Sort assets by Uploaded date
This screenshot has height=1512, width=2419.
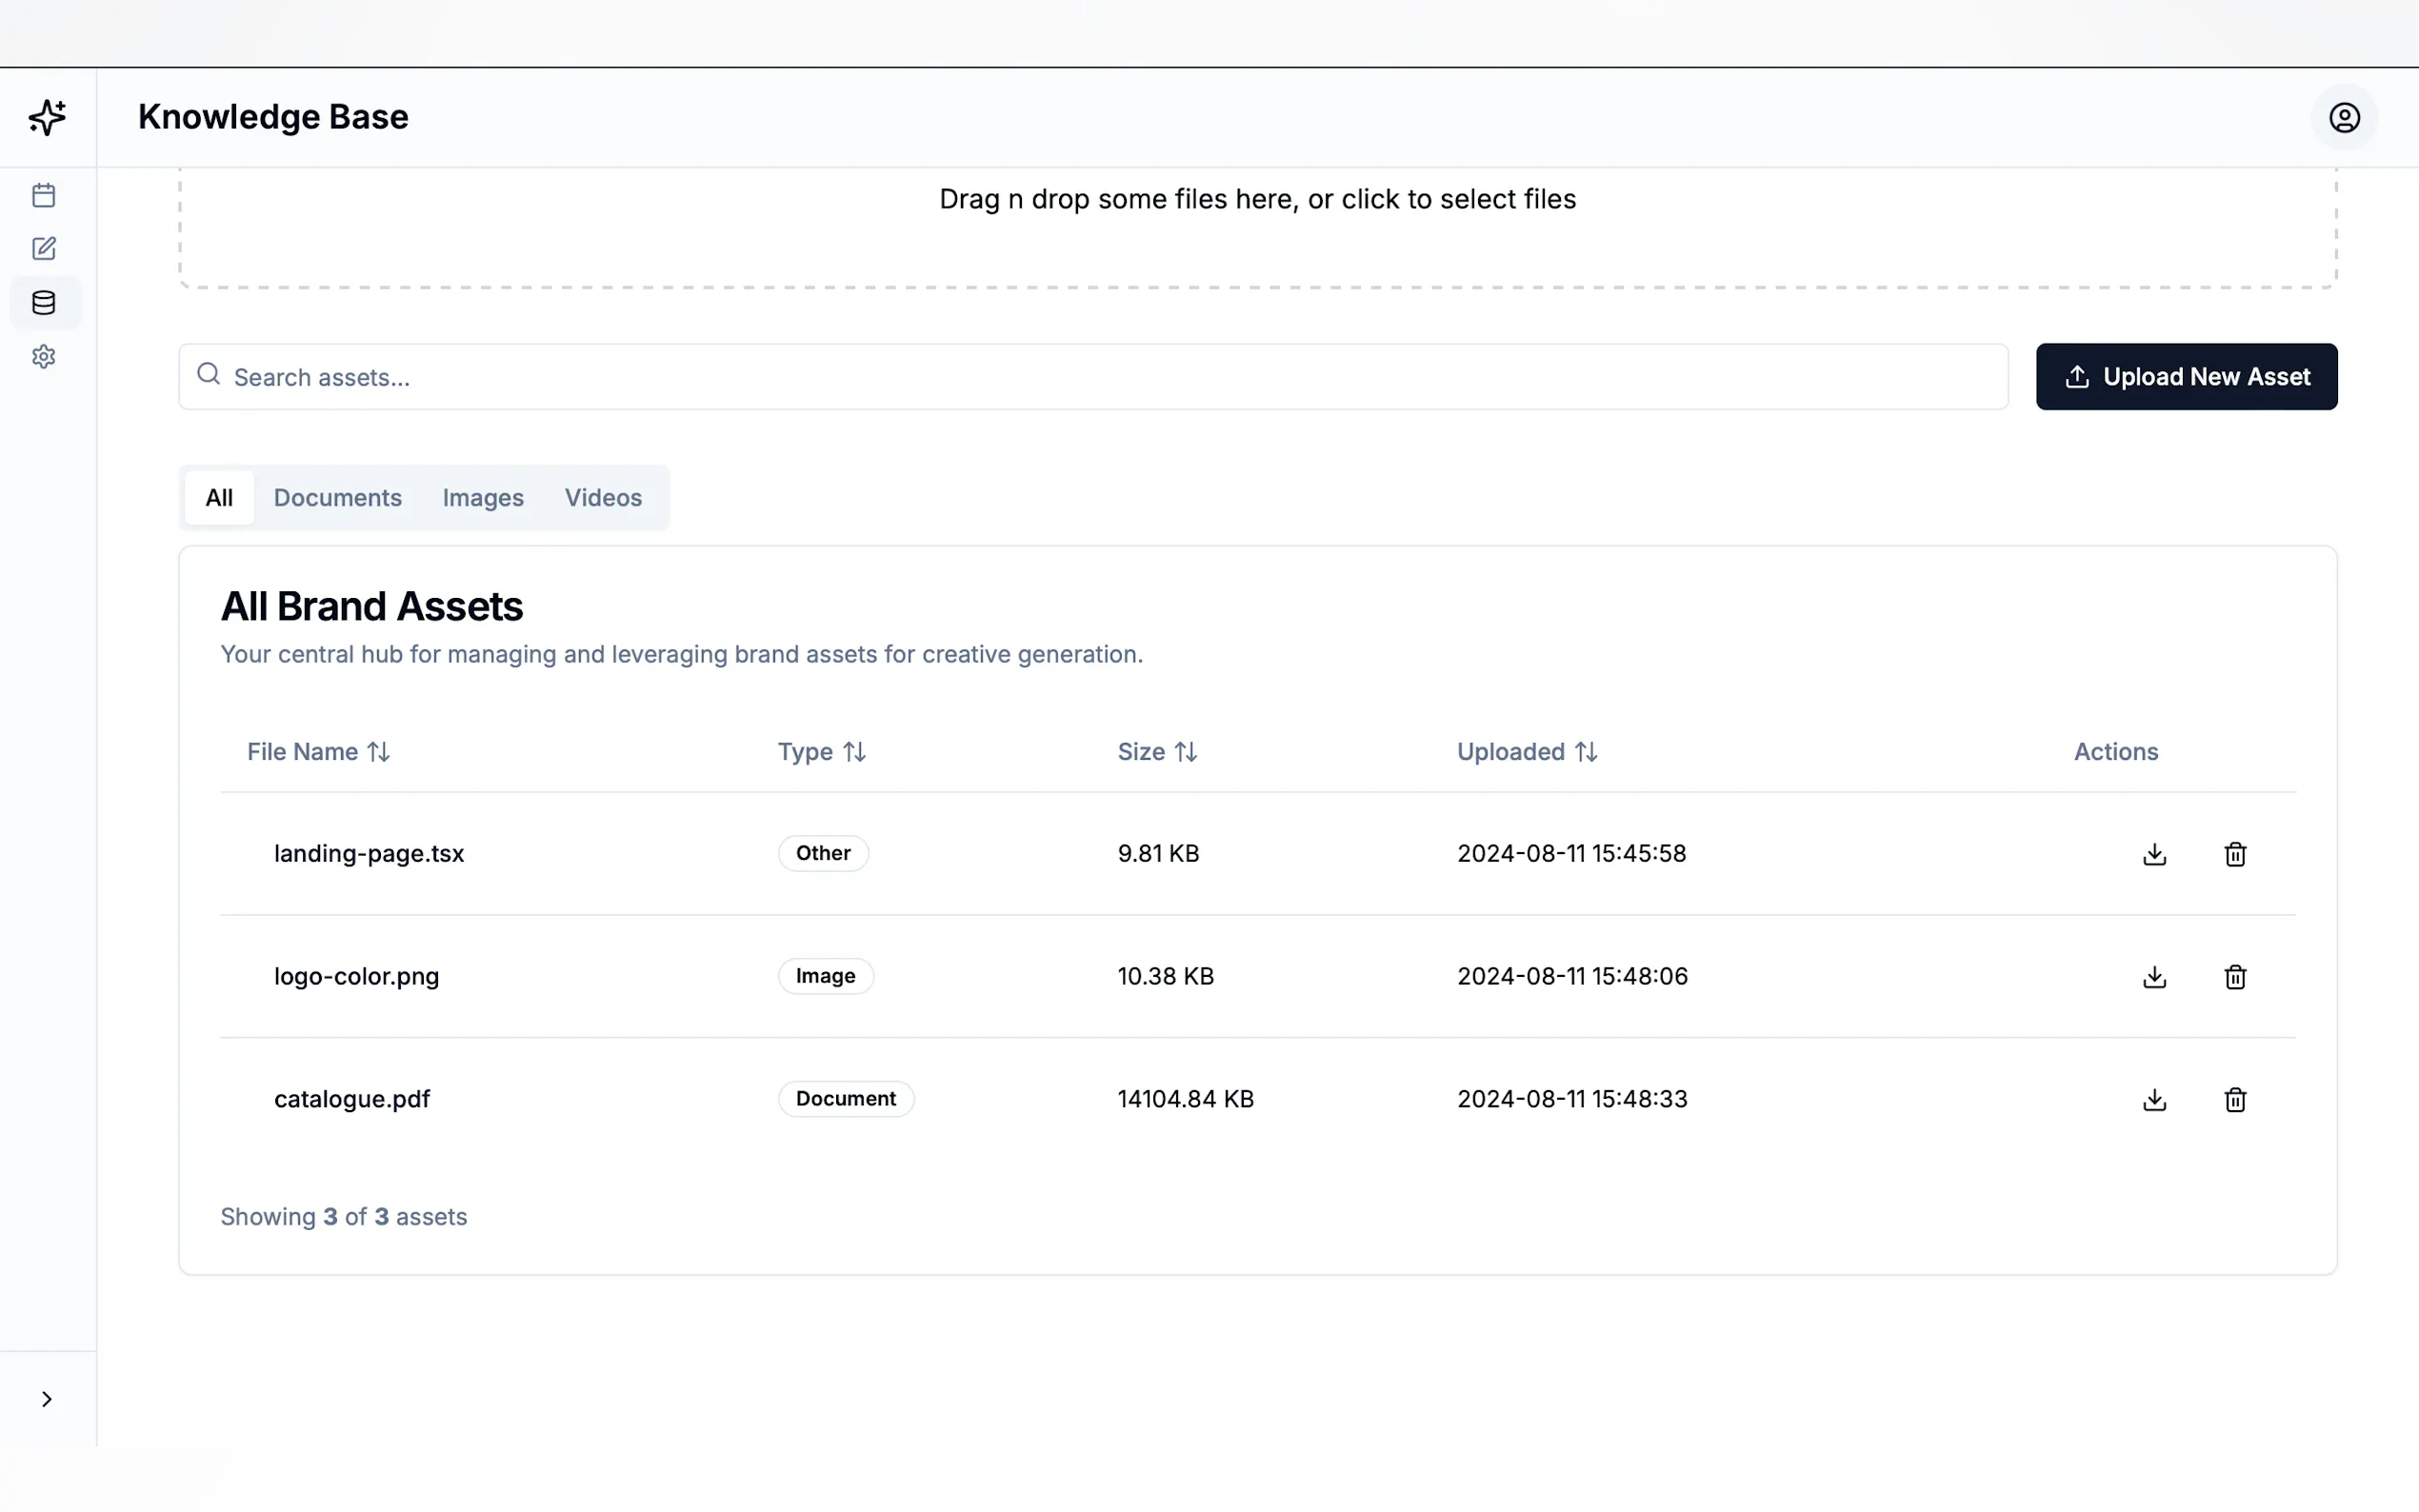point(1527,752)
